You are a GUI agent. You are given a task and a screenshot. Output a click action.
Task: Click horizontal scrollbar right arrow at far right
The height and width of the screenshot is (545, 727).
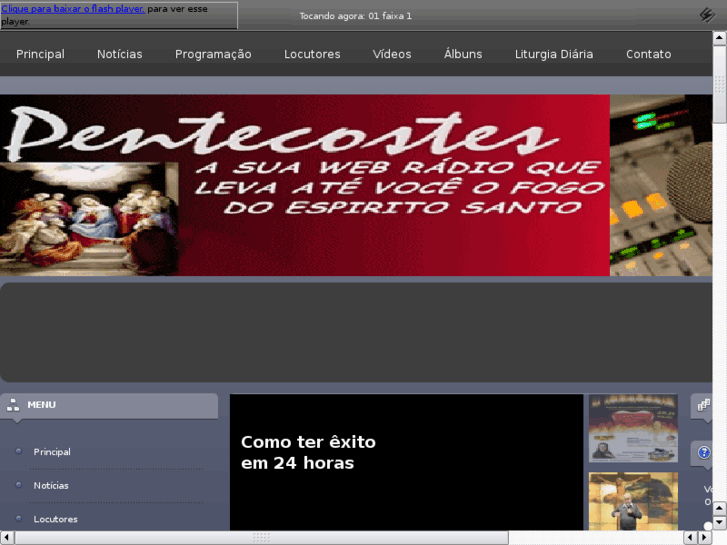[x=705, y=538]
